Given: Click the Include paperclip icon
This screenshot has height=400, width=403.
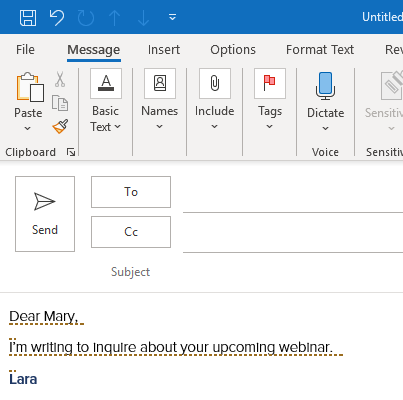Looking at the screenshot, I should (215, 84).
